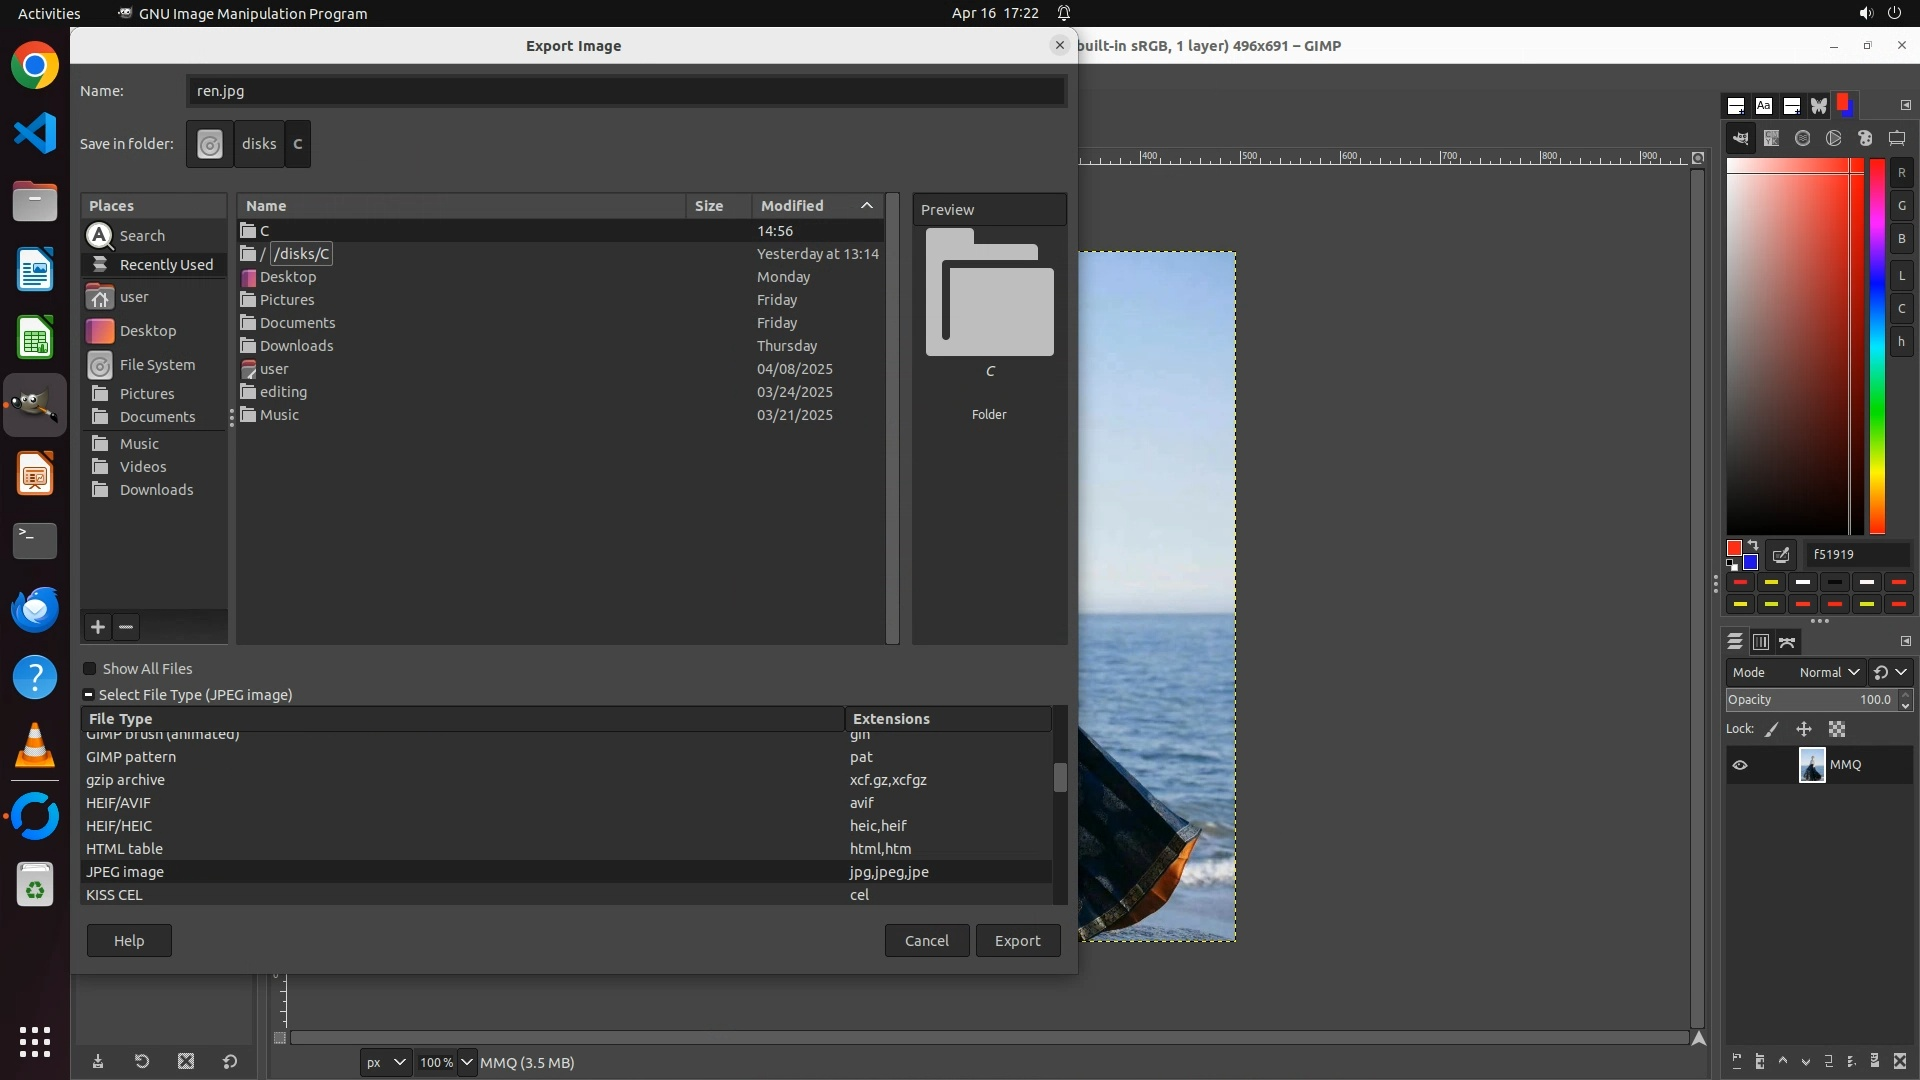The height and width of the screenshot is (1080, 1920).
Task: Click the red foreground color swatch
Action: (1734, 548)
